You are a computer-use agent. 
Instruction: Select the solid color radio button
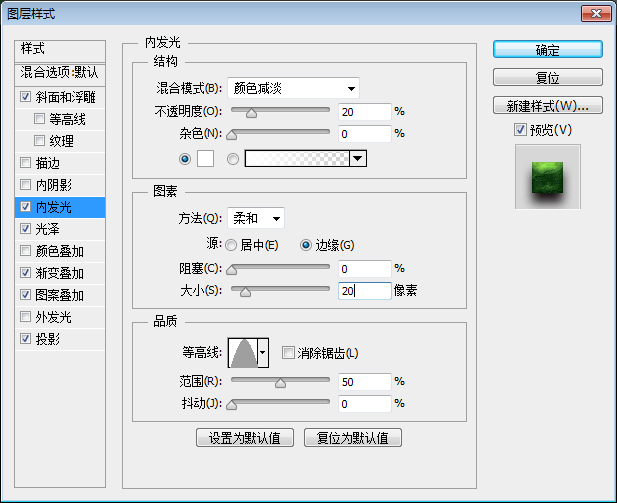tap(185, 159)
